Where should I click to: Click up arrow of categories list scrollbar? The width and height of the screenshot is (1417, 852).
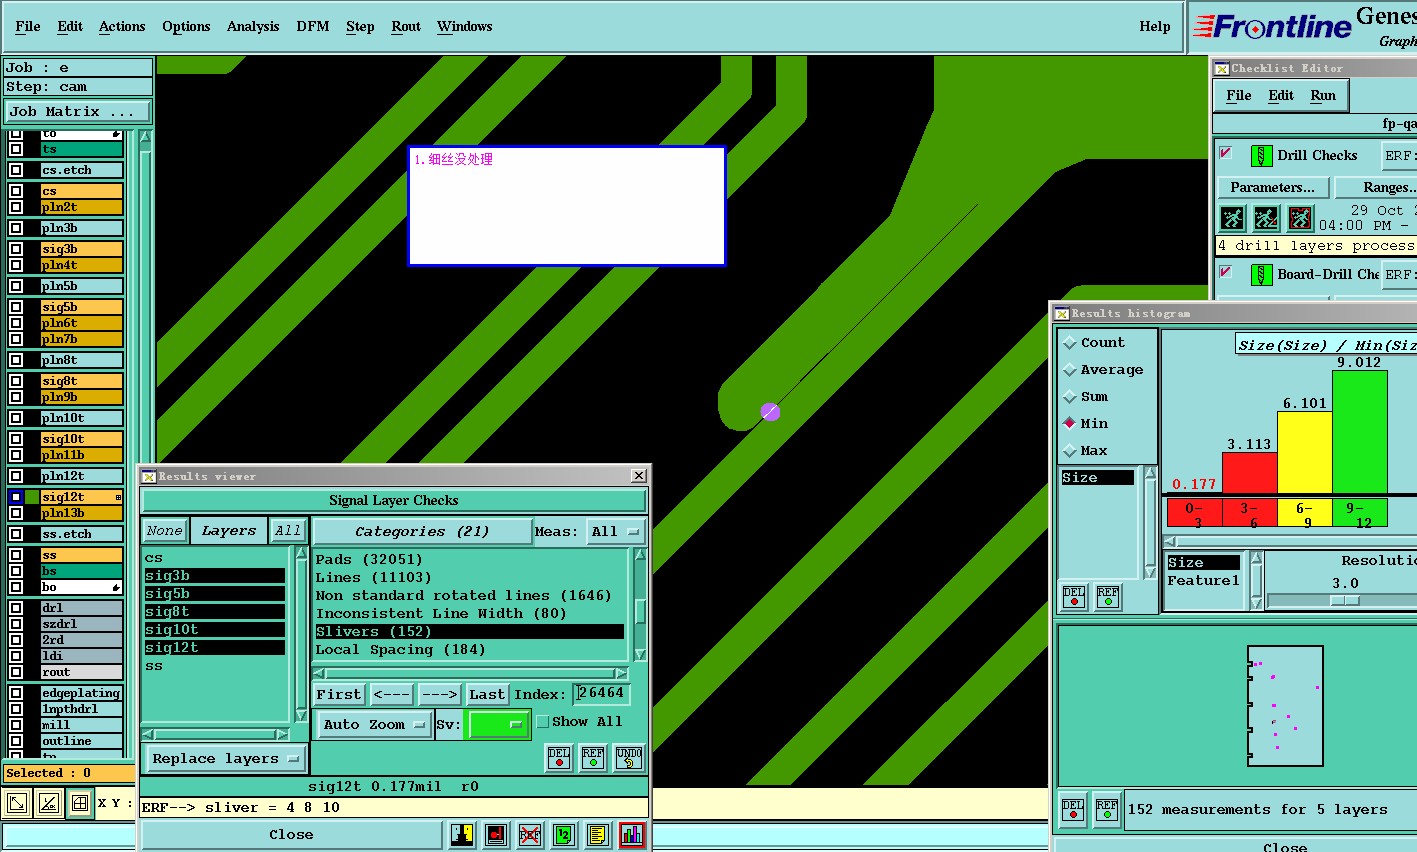tap(640, 554)
